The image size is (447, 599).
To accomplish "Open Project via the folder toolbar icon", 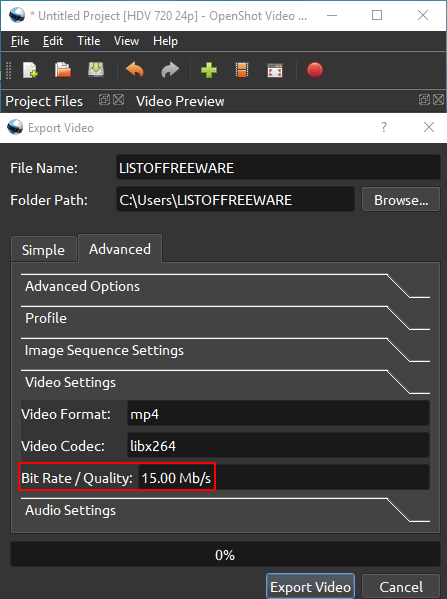I will [63, 70].
